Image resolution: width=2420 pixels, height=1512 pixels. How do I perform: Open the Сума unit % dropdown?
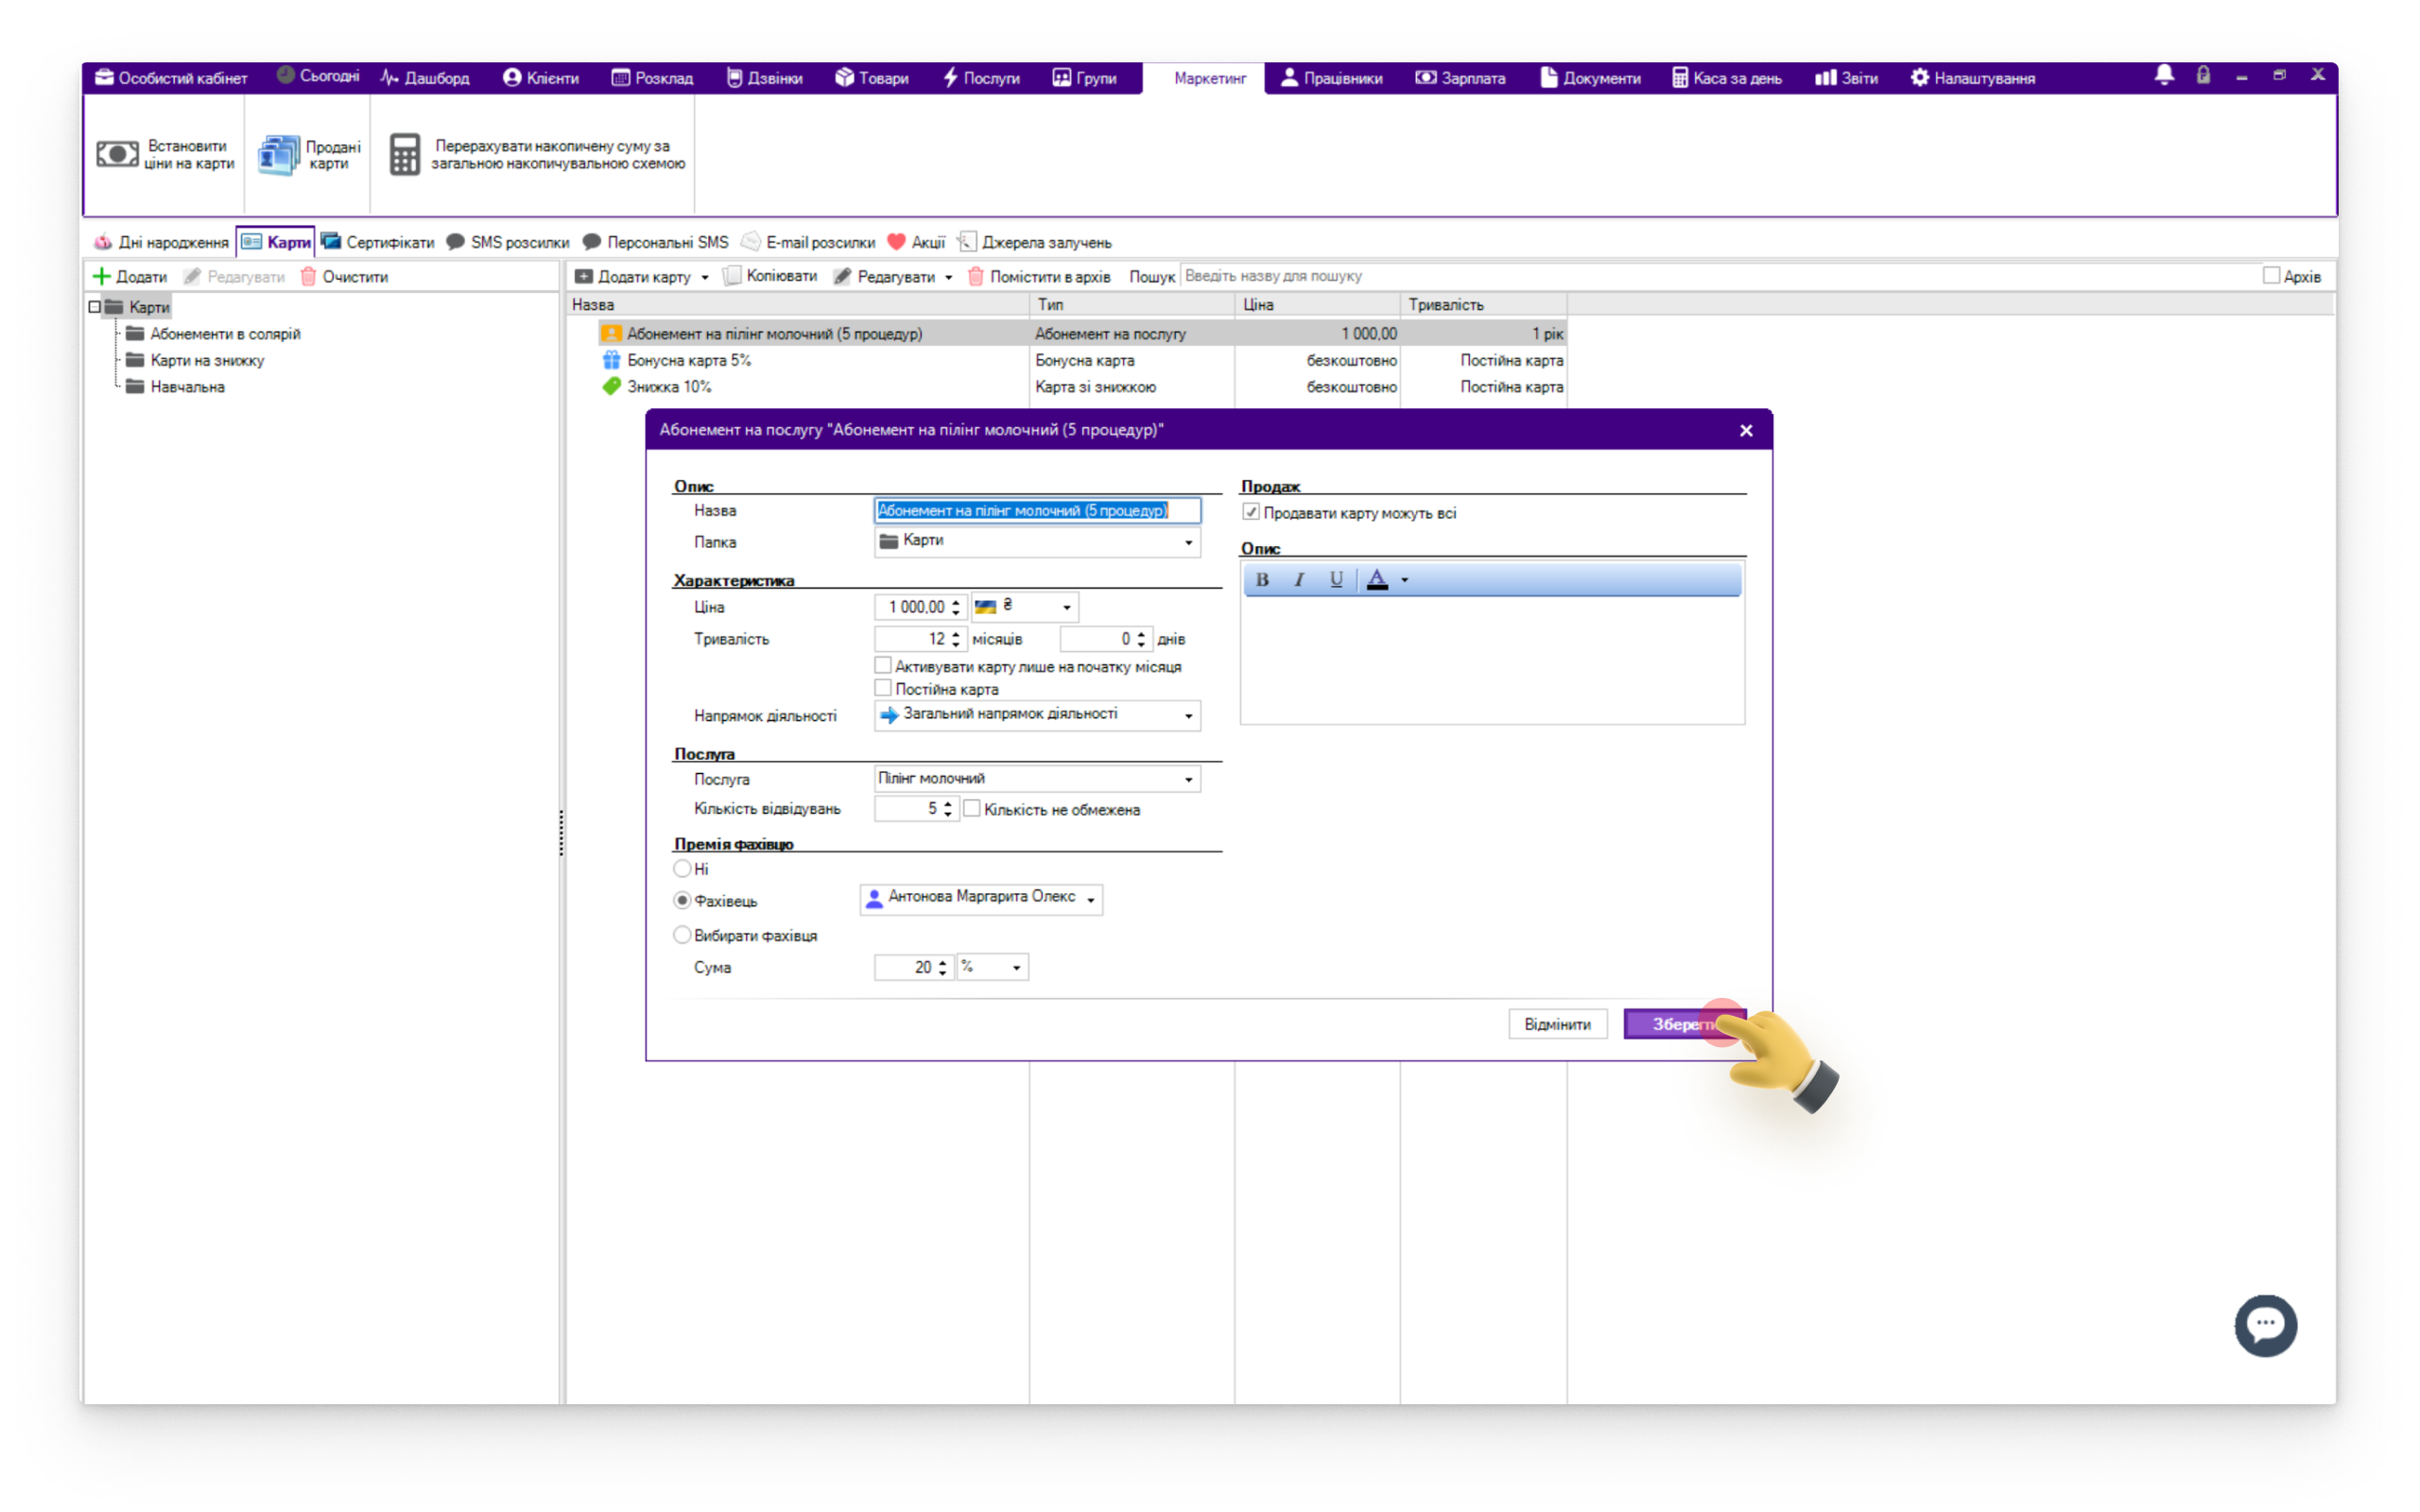click(1016, 968)
